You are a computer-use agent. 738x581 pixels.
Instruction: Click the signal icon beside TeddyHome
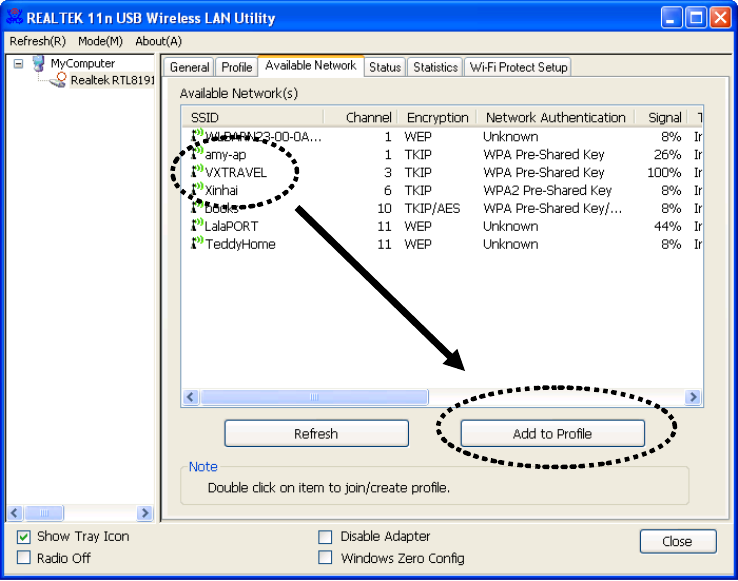pyautogui.click(x=197, y=242)
